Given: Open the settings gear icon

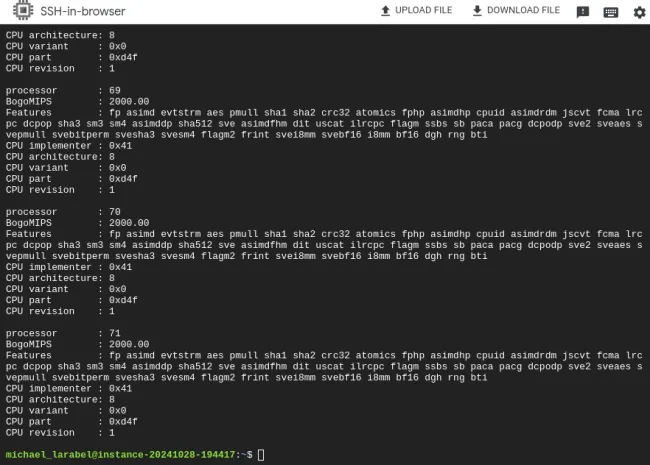Looking at the screenshot, I should click(639, 12).
